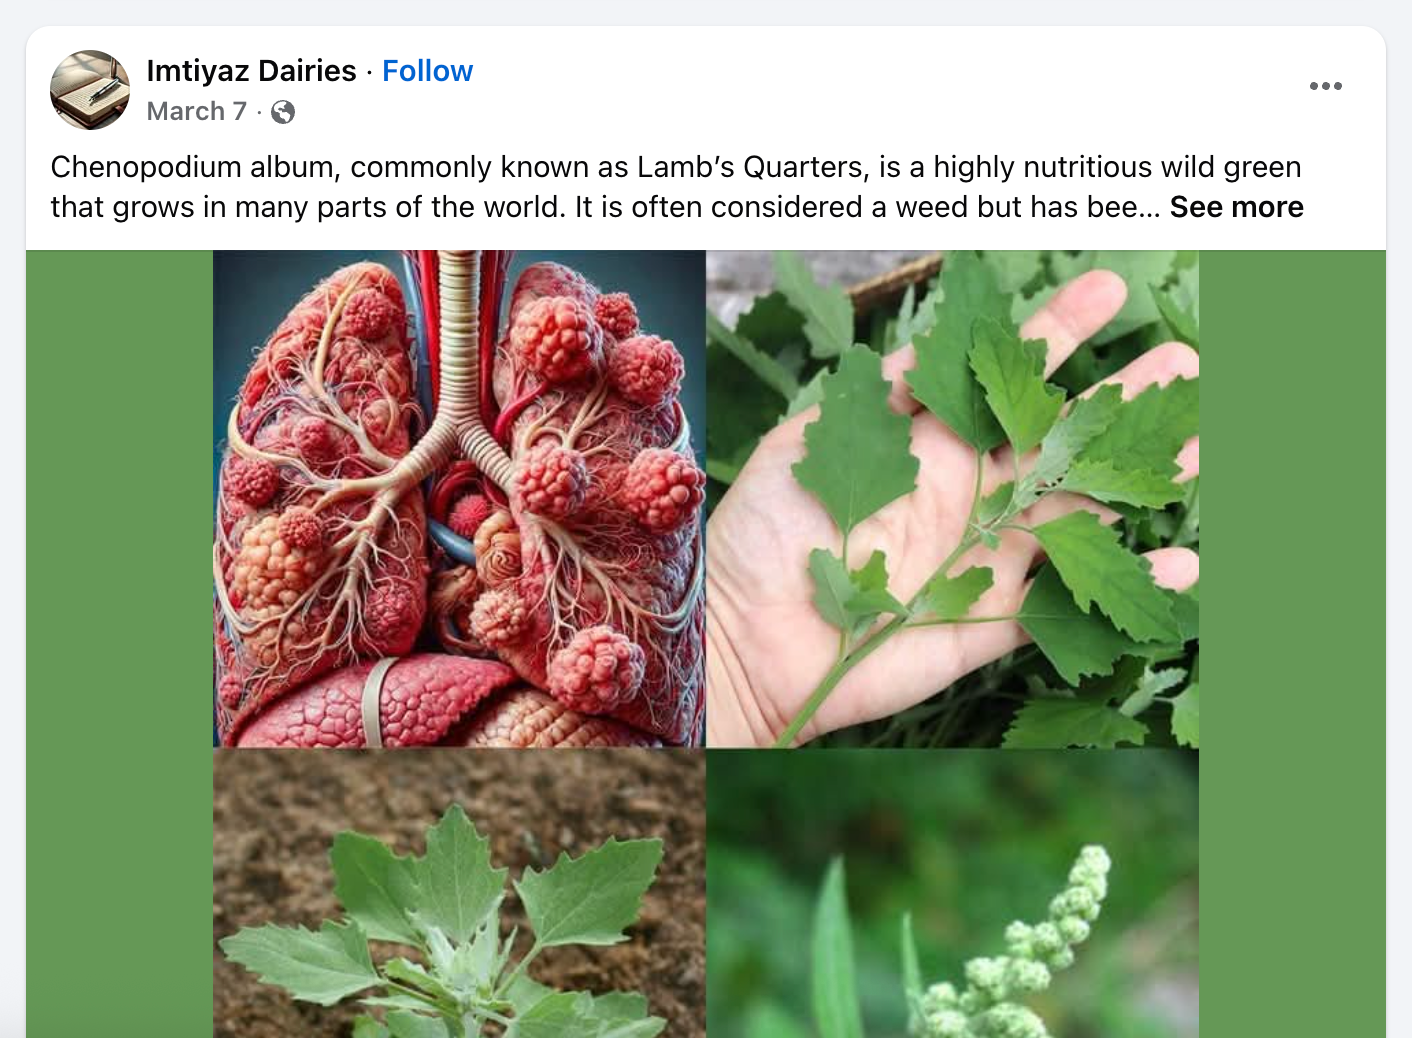Open the three-dot post options menu
The image size is (1412, 1038).
[x=1326, y=86]
